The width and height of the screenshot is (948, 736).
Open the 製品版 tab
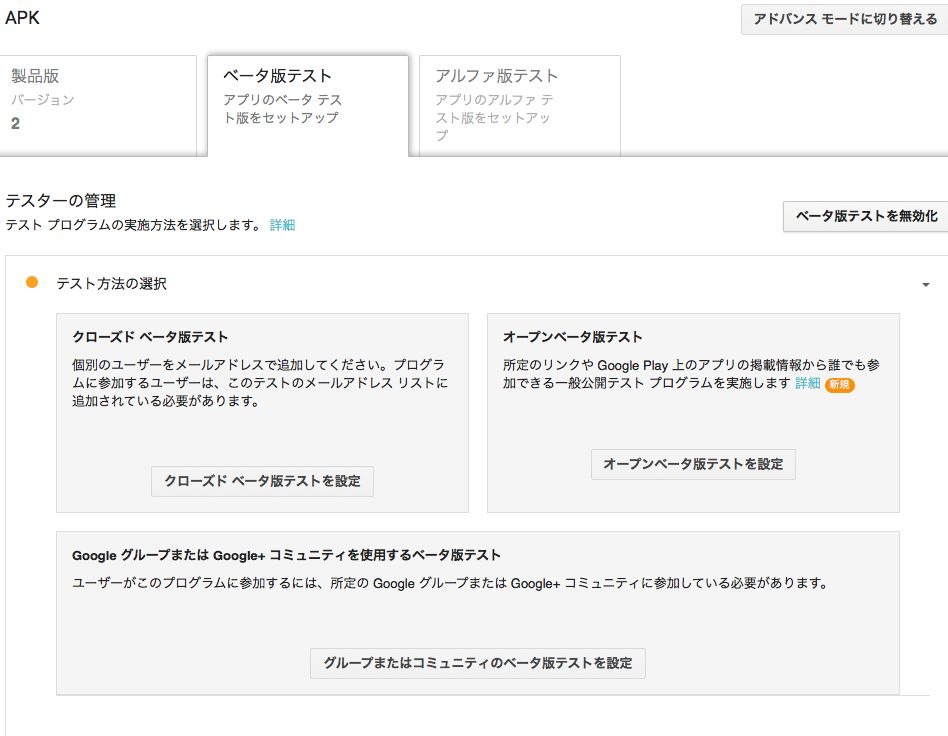(x=97, y=105)
